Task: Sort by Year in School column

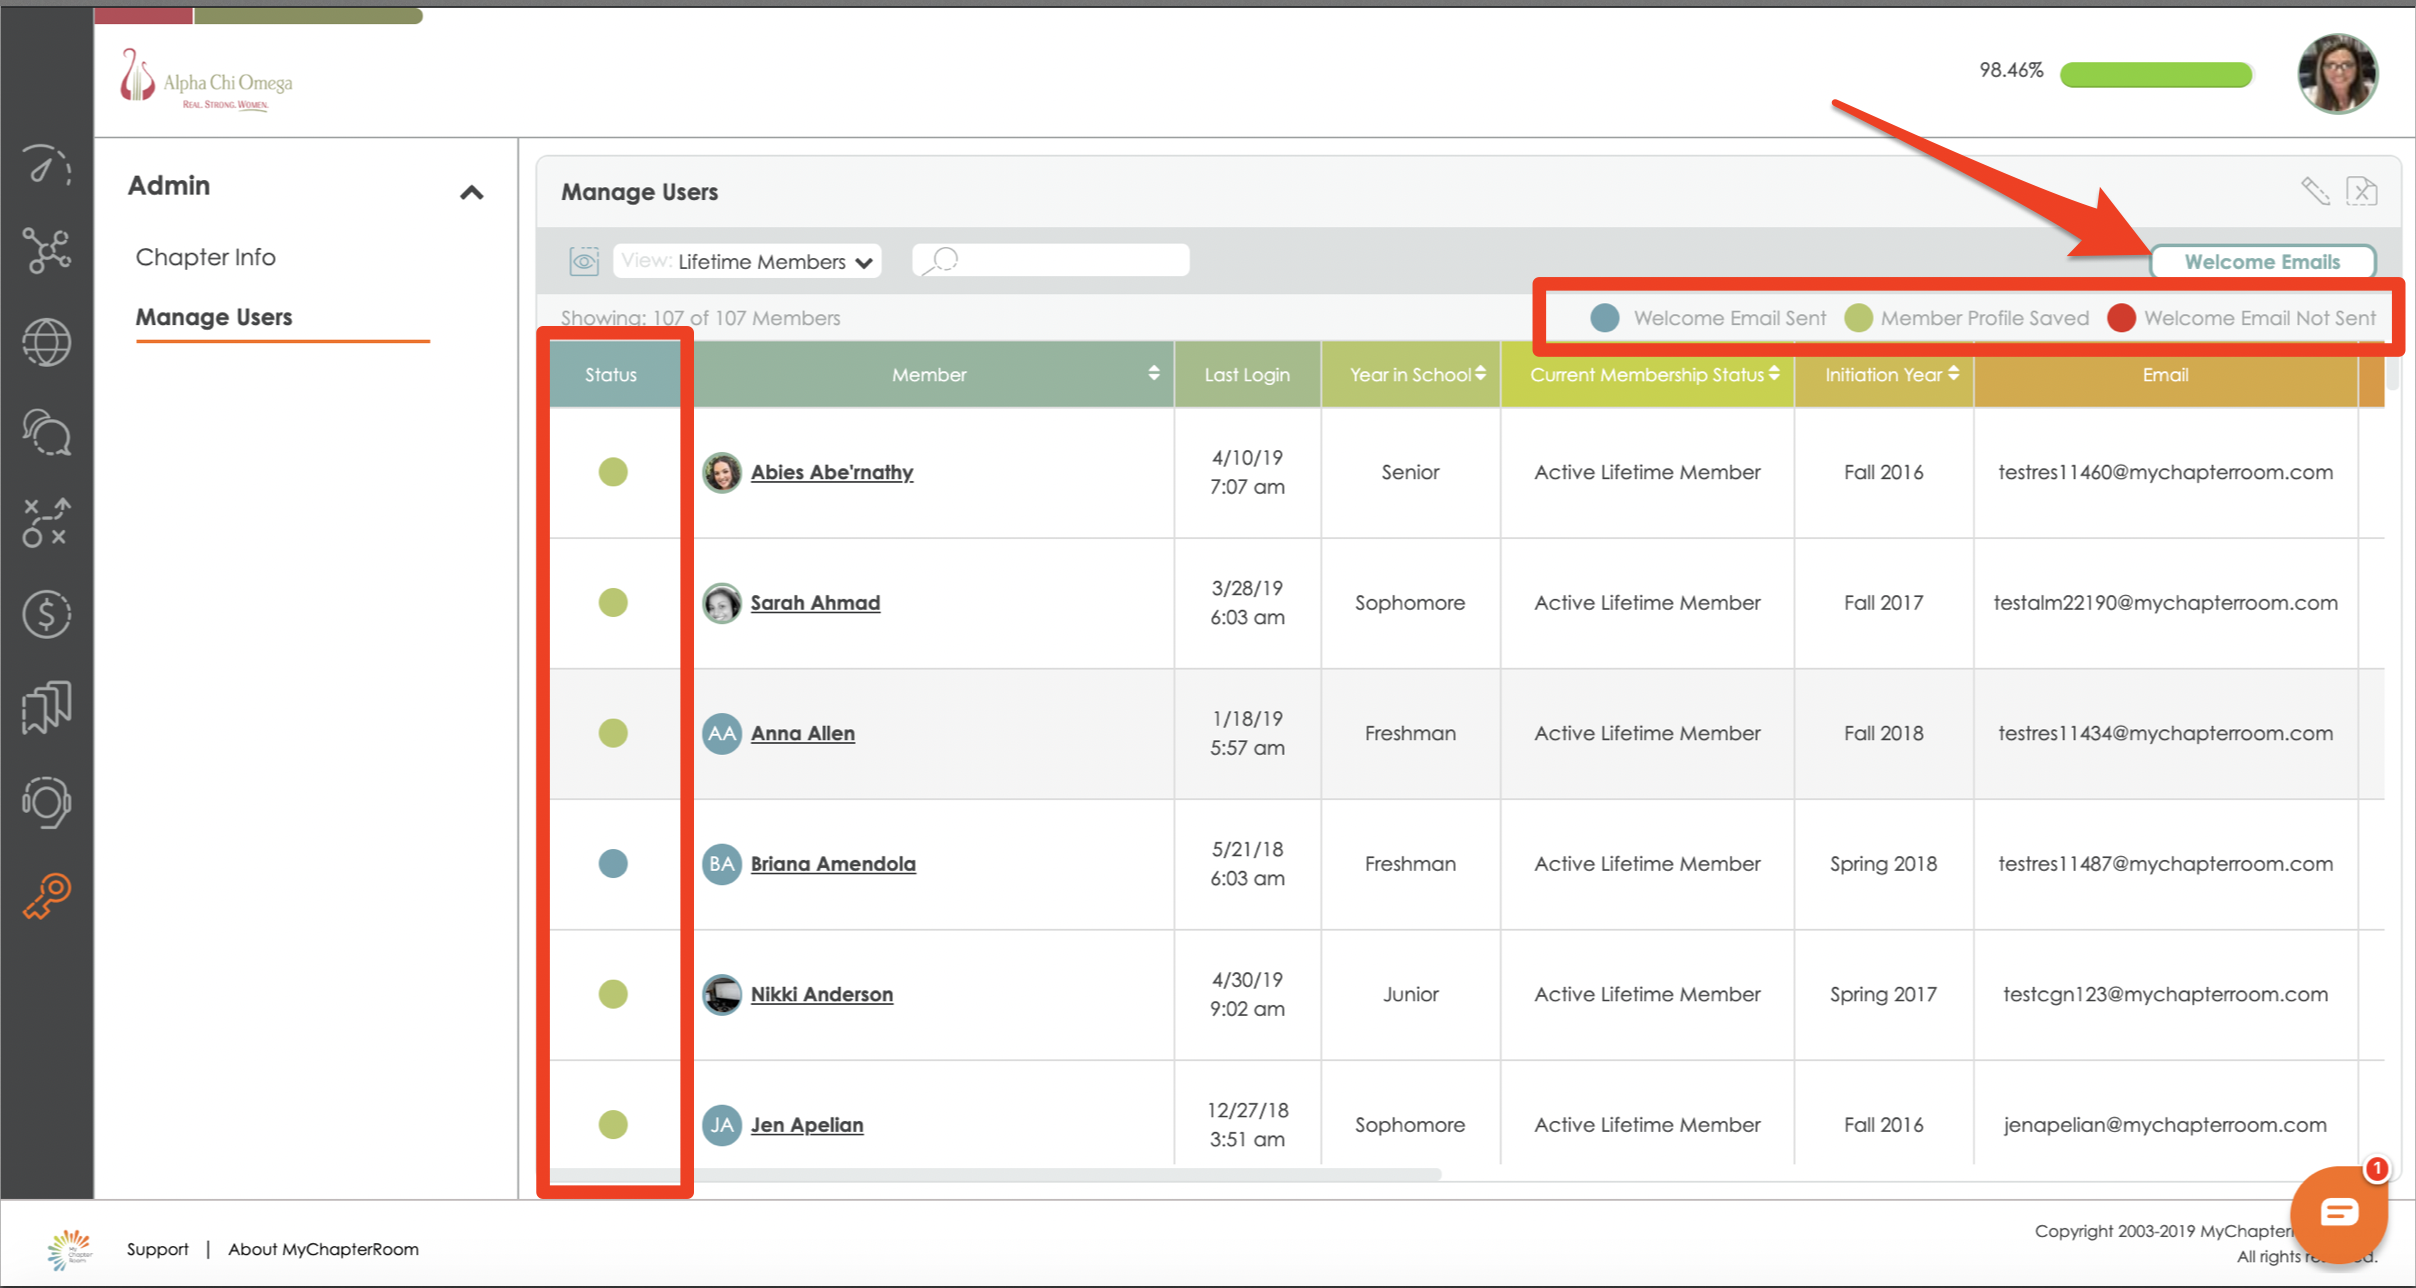Action: coord(1480,374)
